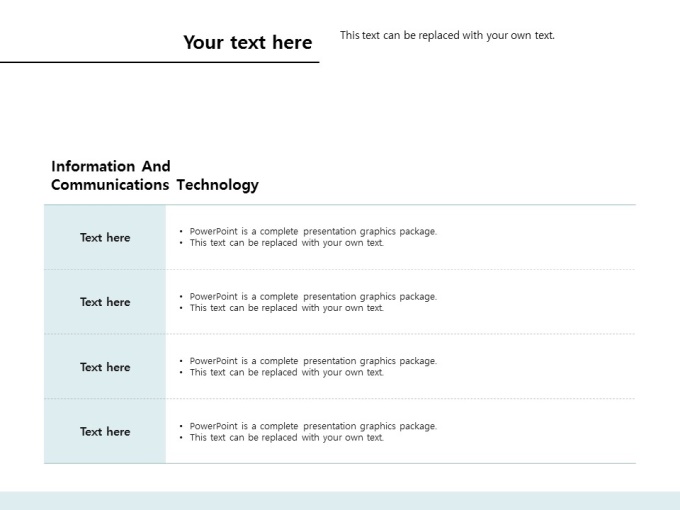This screenshot has width=680, height=510.
Task: Select the fourth row's "This text can be replaced" bullet
Action: [x=286, y=438]
